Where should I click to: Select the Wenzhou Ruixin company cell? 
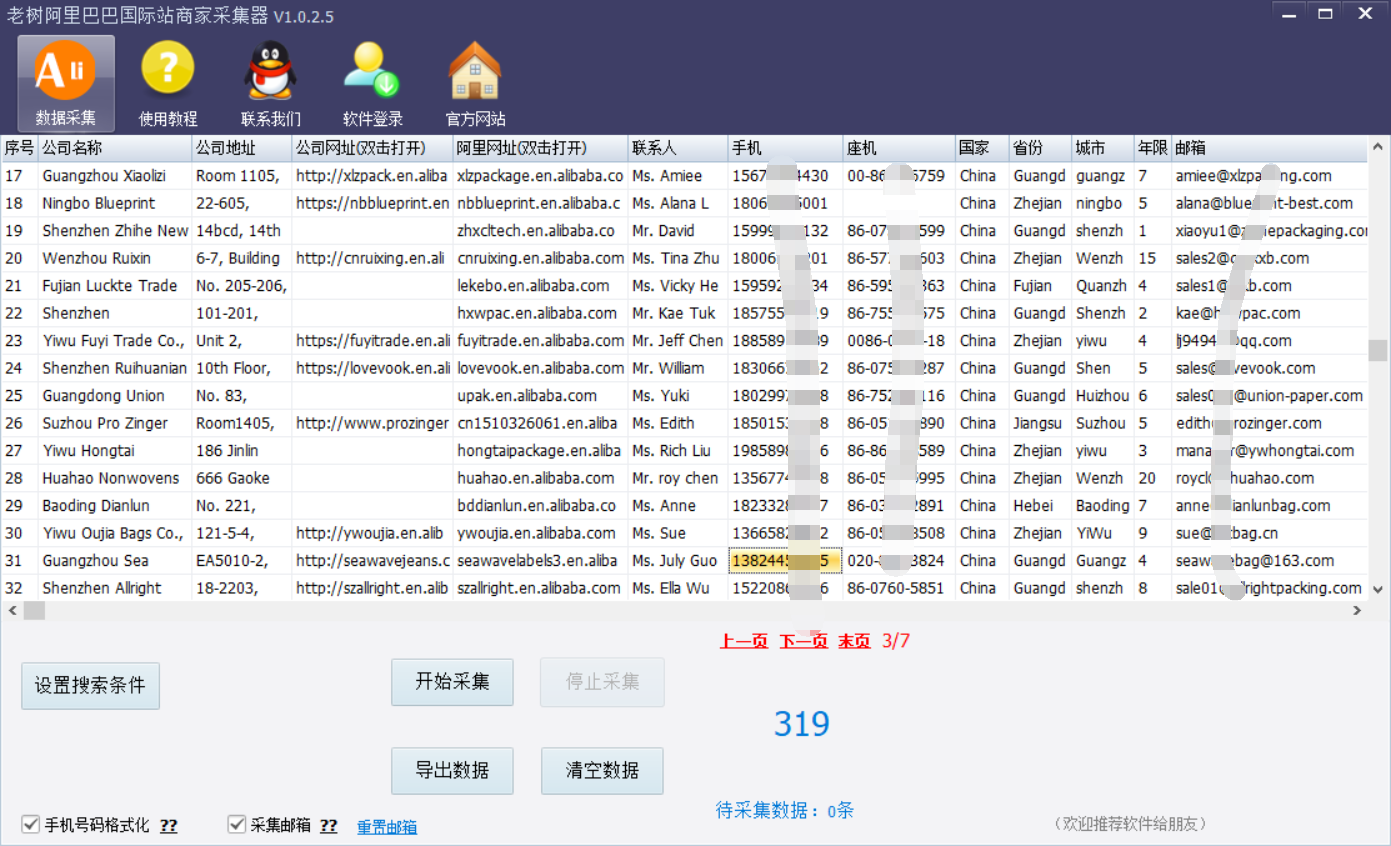[115, 258]
